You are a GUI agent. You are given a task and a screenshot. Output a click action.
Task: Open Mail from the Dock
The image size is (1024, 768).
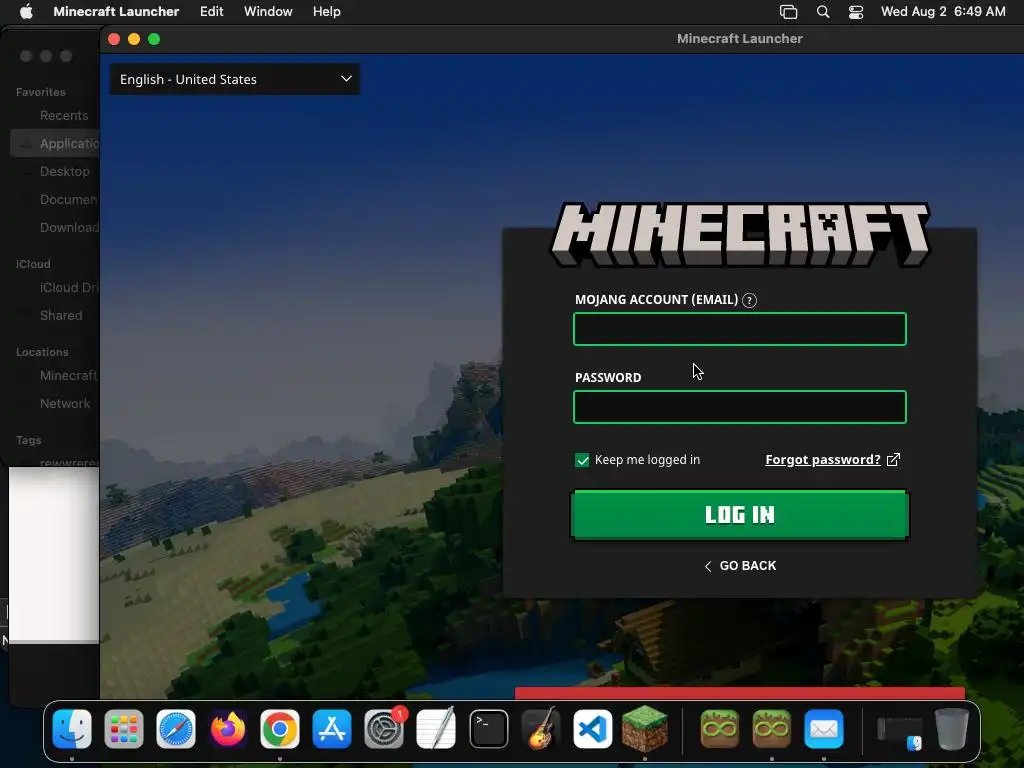(x=824, y=729)
